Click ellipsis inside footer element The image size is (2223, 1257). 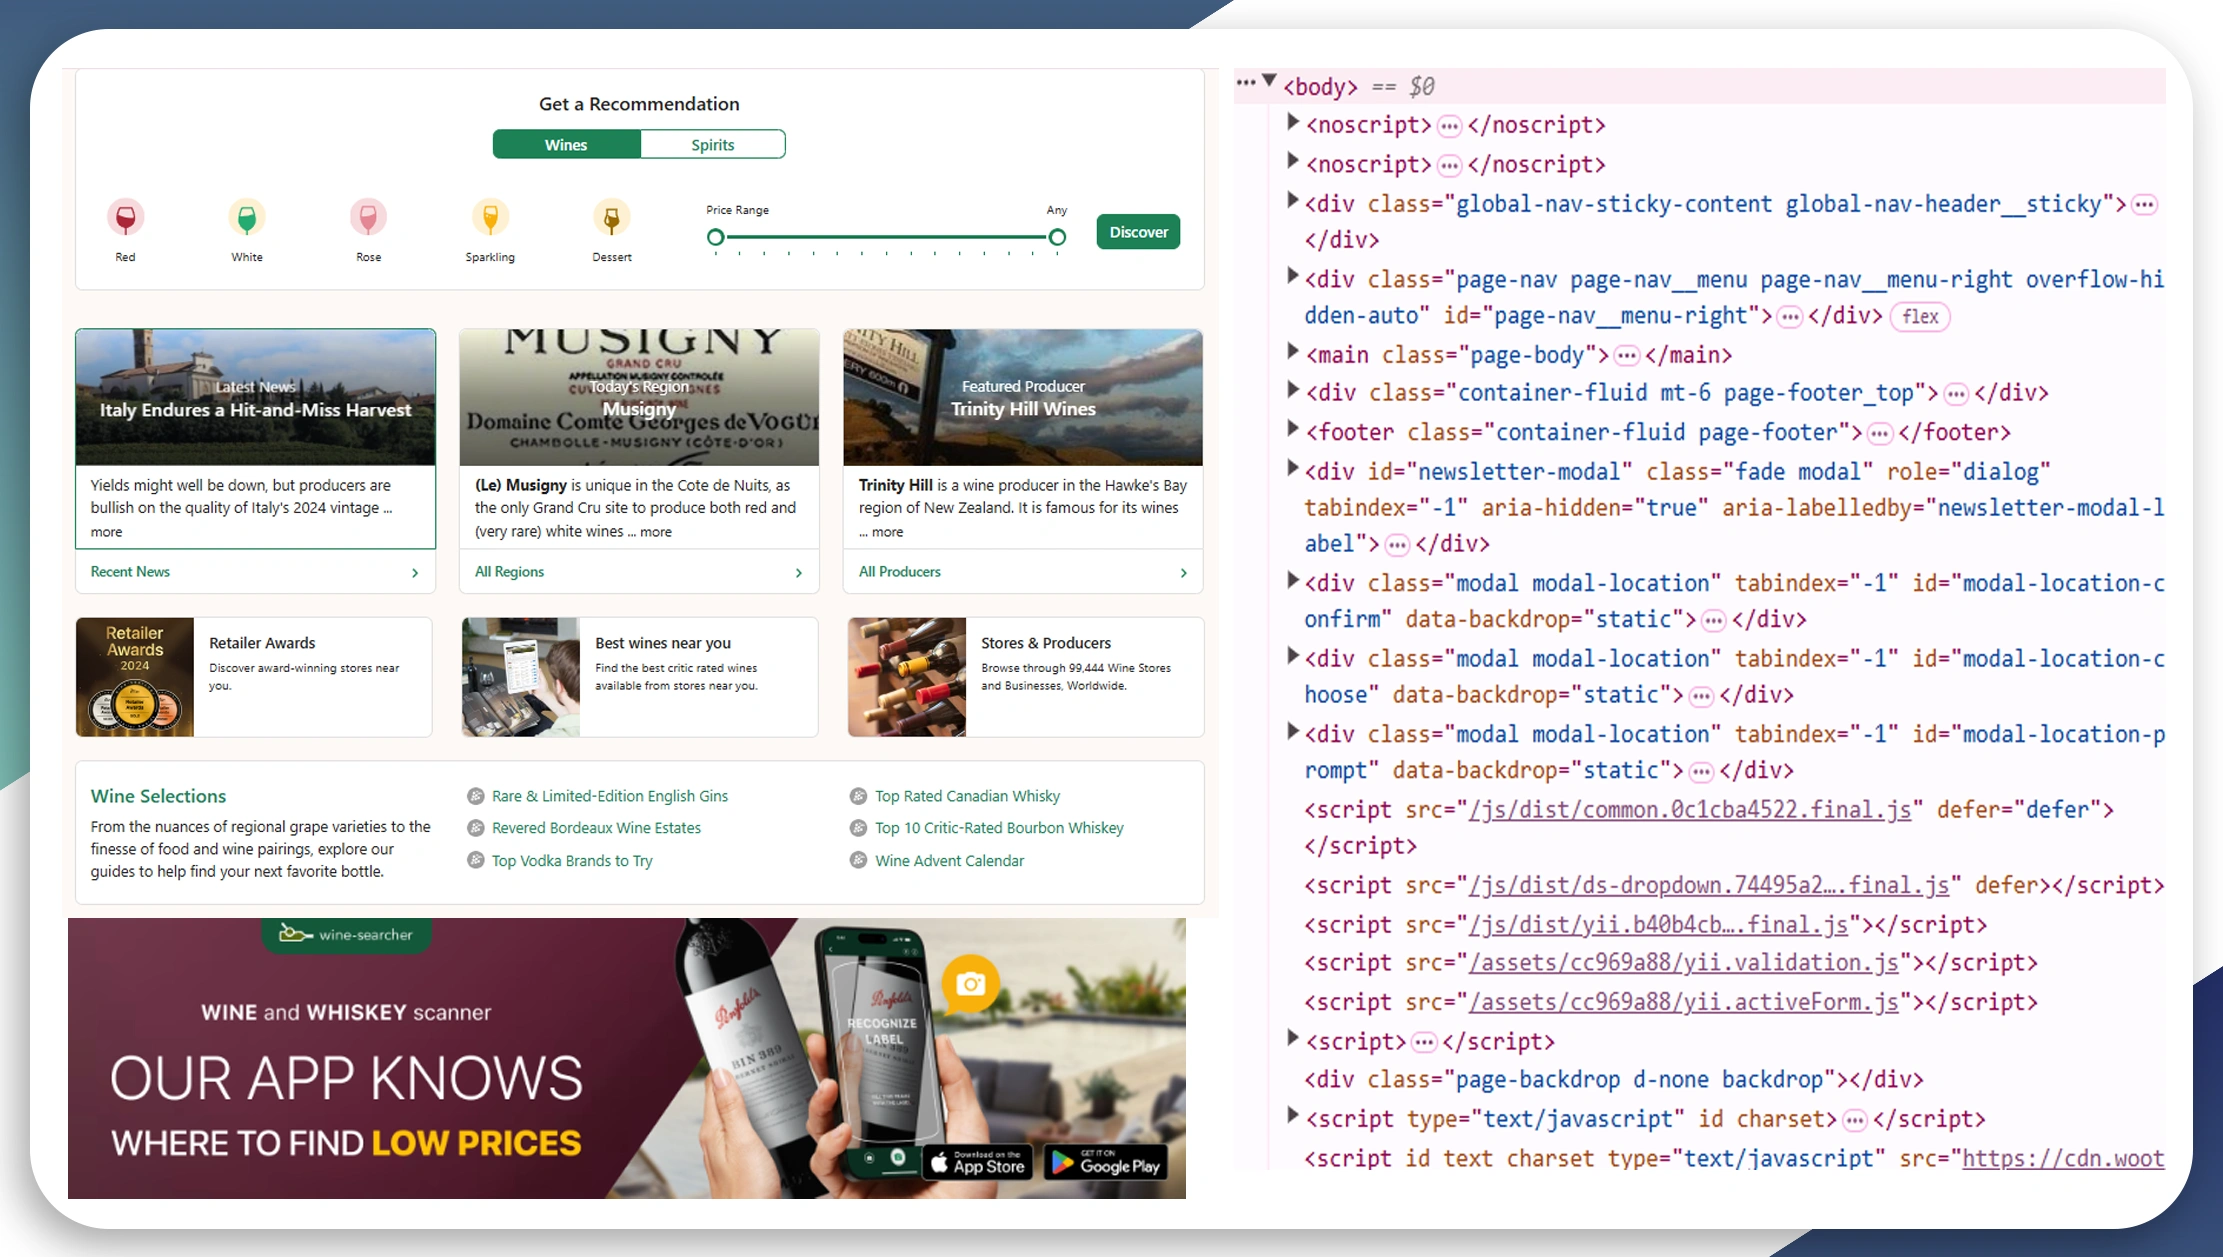point(1880,434)
